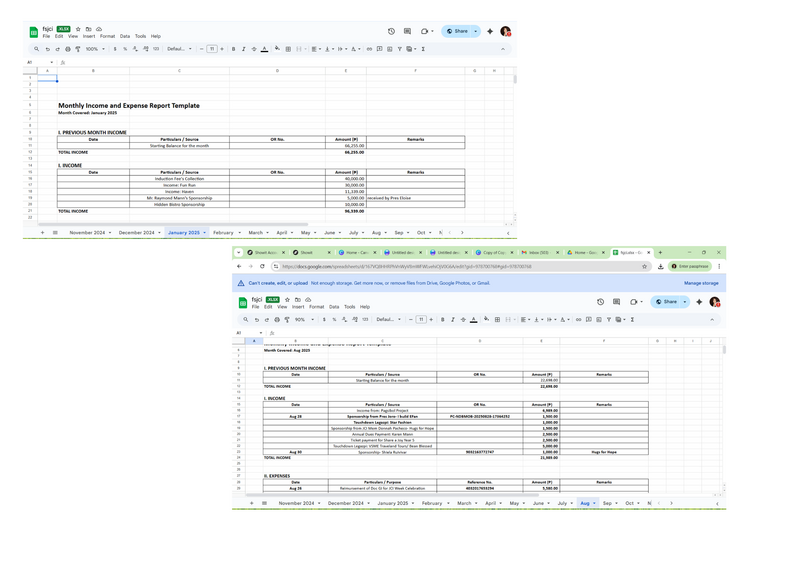The image size is (800, 566).
Task: Open the 100% zoom dropdown
Action: pos(94,49)
